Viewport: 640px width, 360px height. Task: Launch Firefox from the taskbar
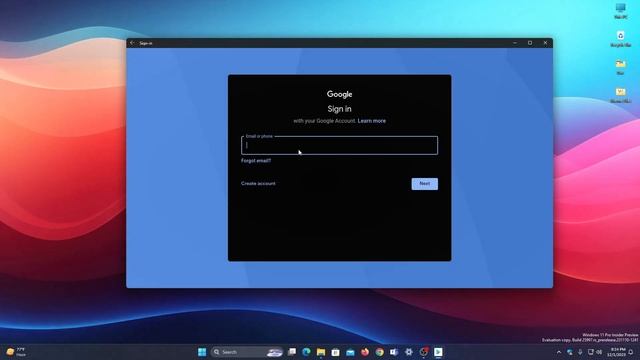(x=365, y=352)
